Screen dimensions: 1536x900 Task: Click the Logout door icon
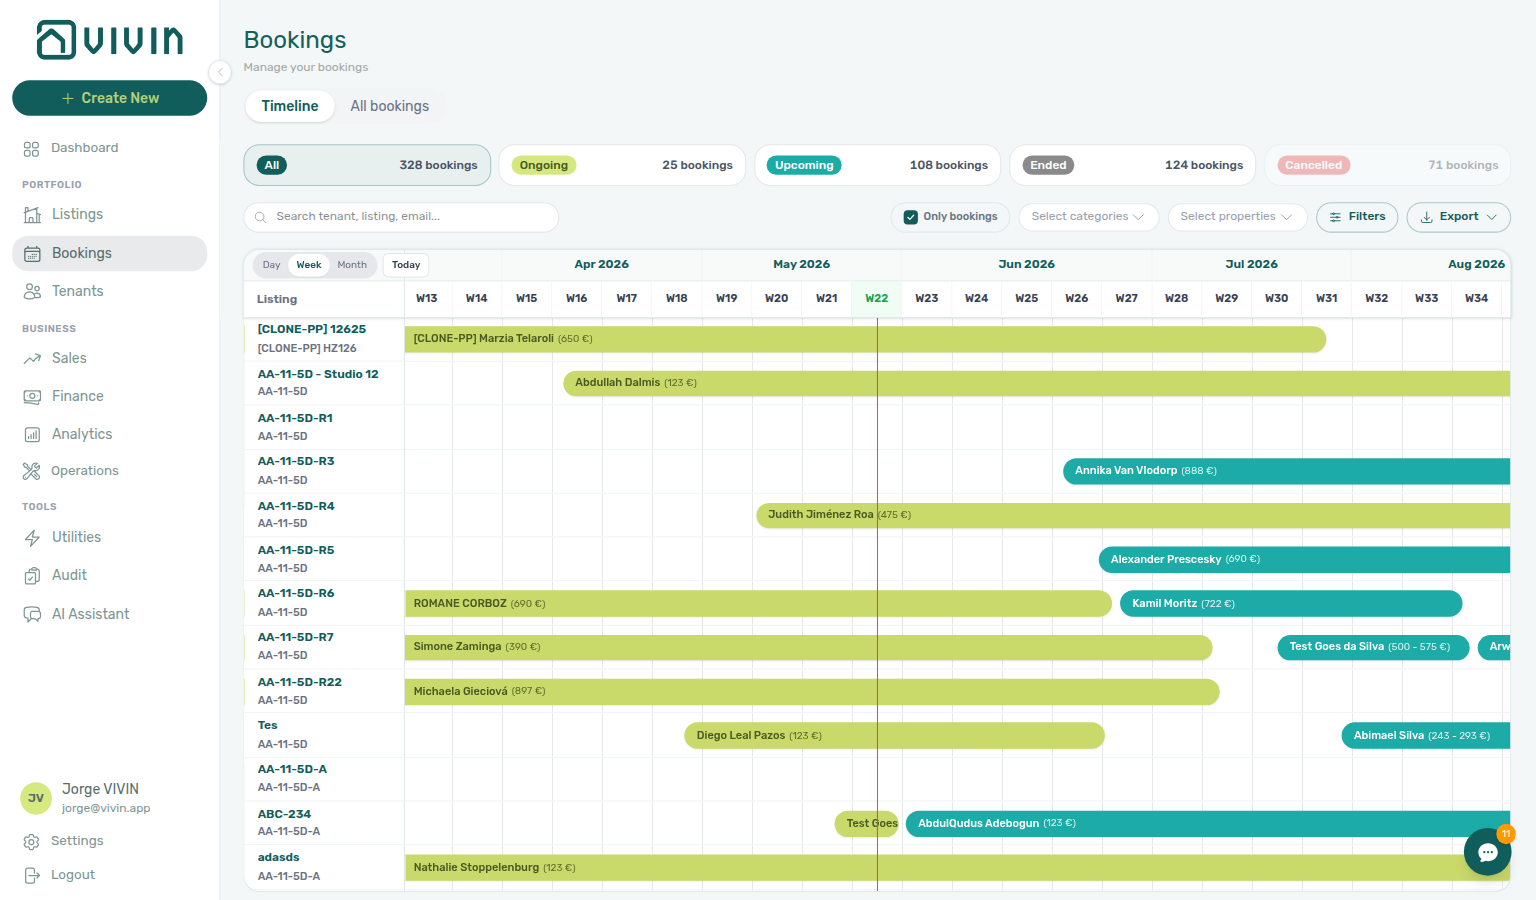click(x=31, y=875)
